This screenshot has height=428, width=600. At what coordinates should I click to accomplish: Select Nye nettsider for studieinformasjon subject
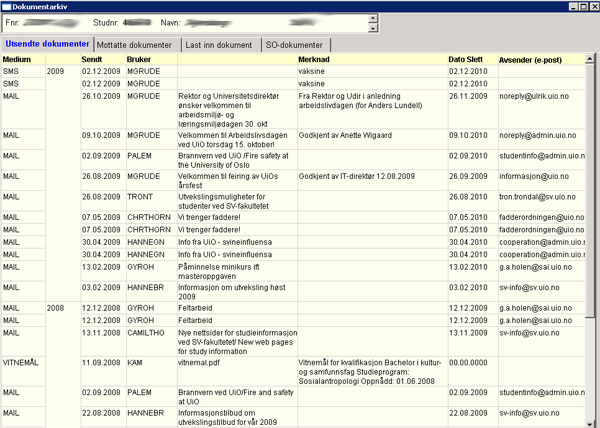pyautogui.click(x=237, y=342)
